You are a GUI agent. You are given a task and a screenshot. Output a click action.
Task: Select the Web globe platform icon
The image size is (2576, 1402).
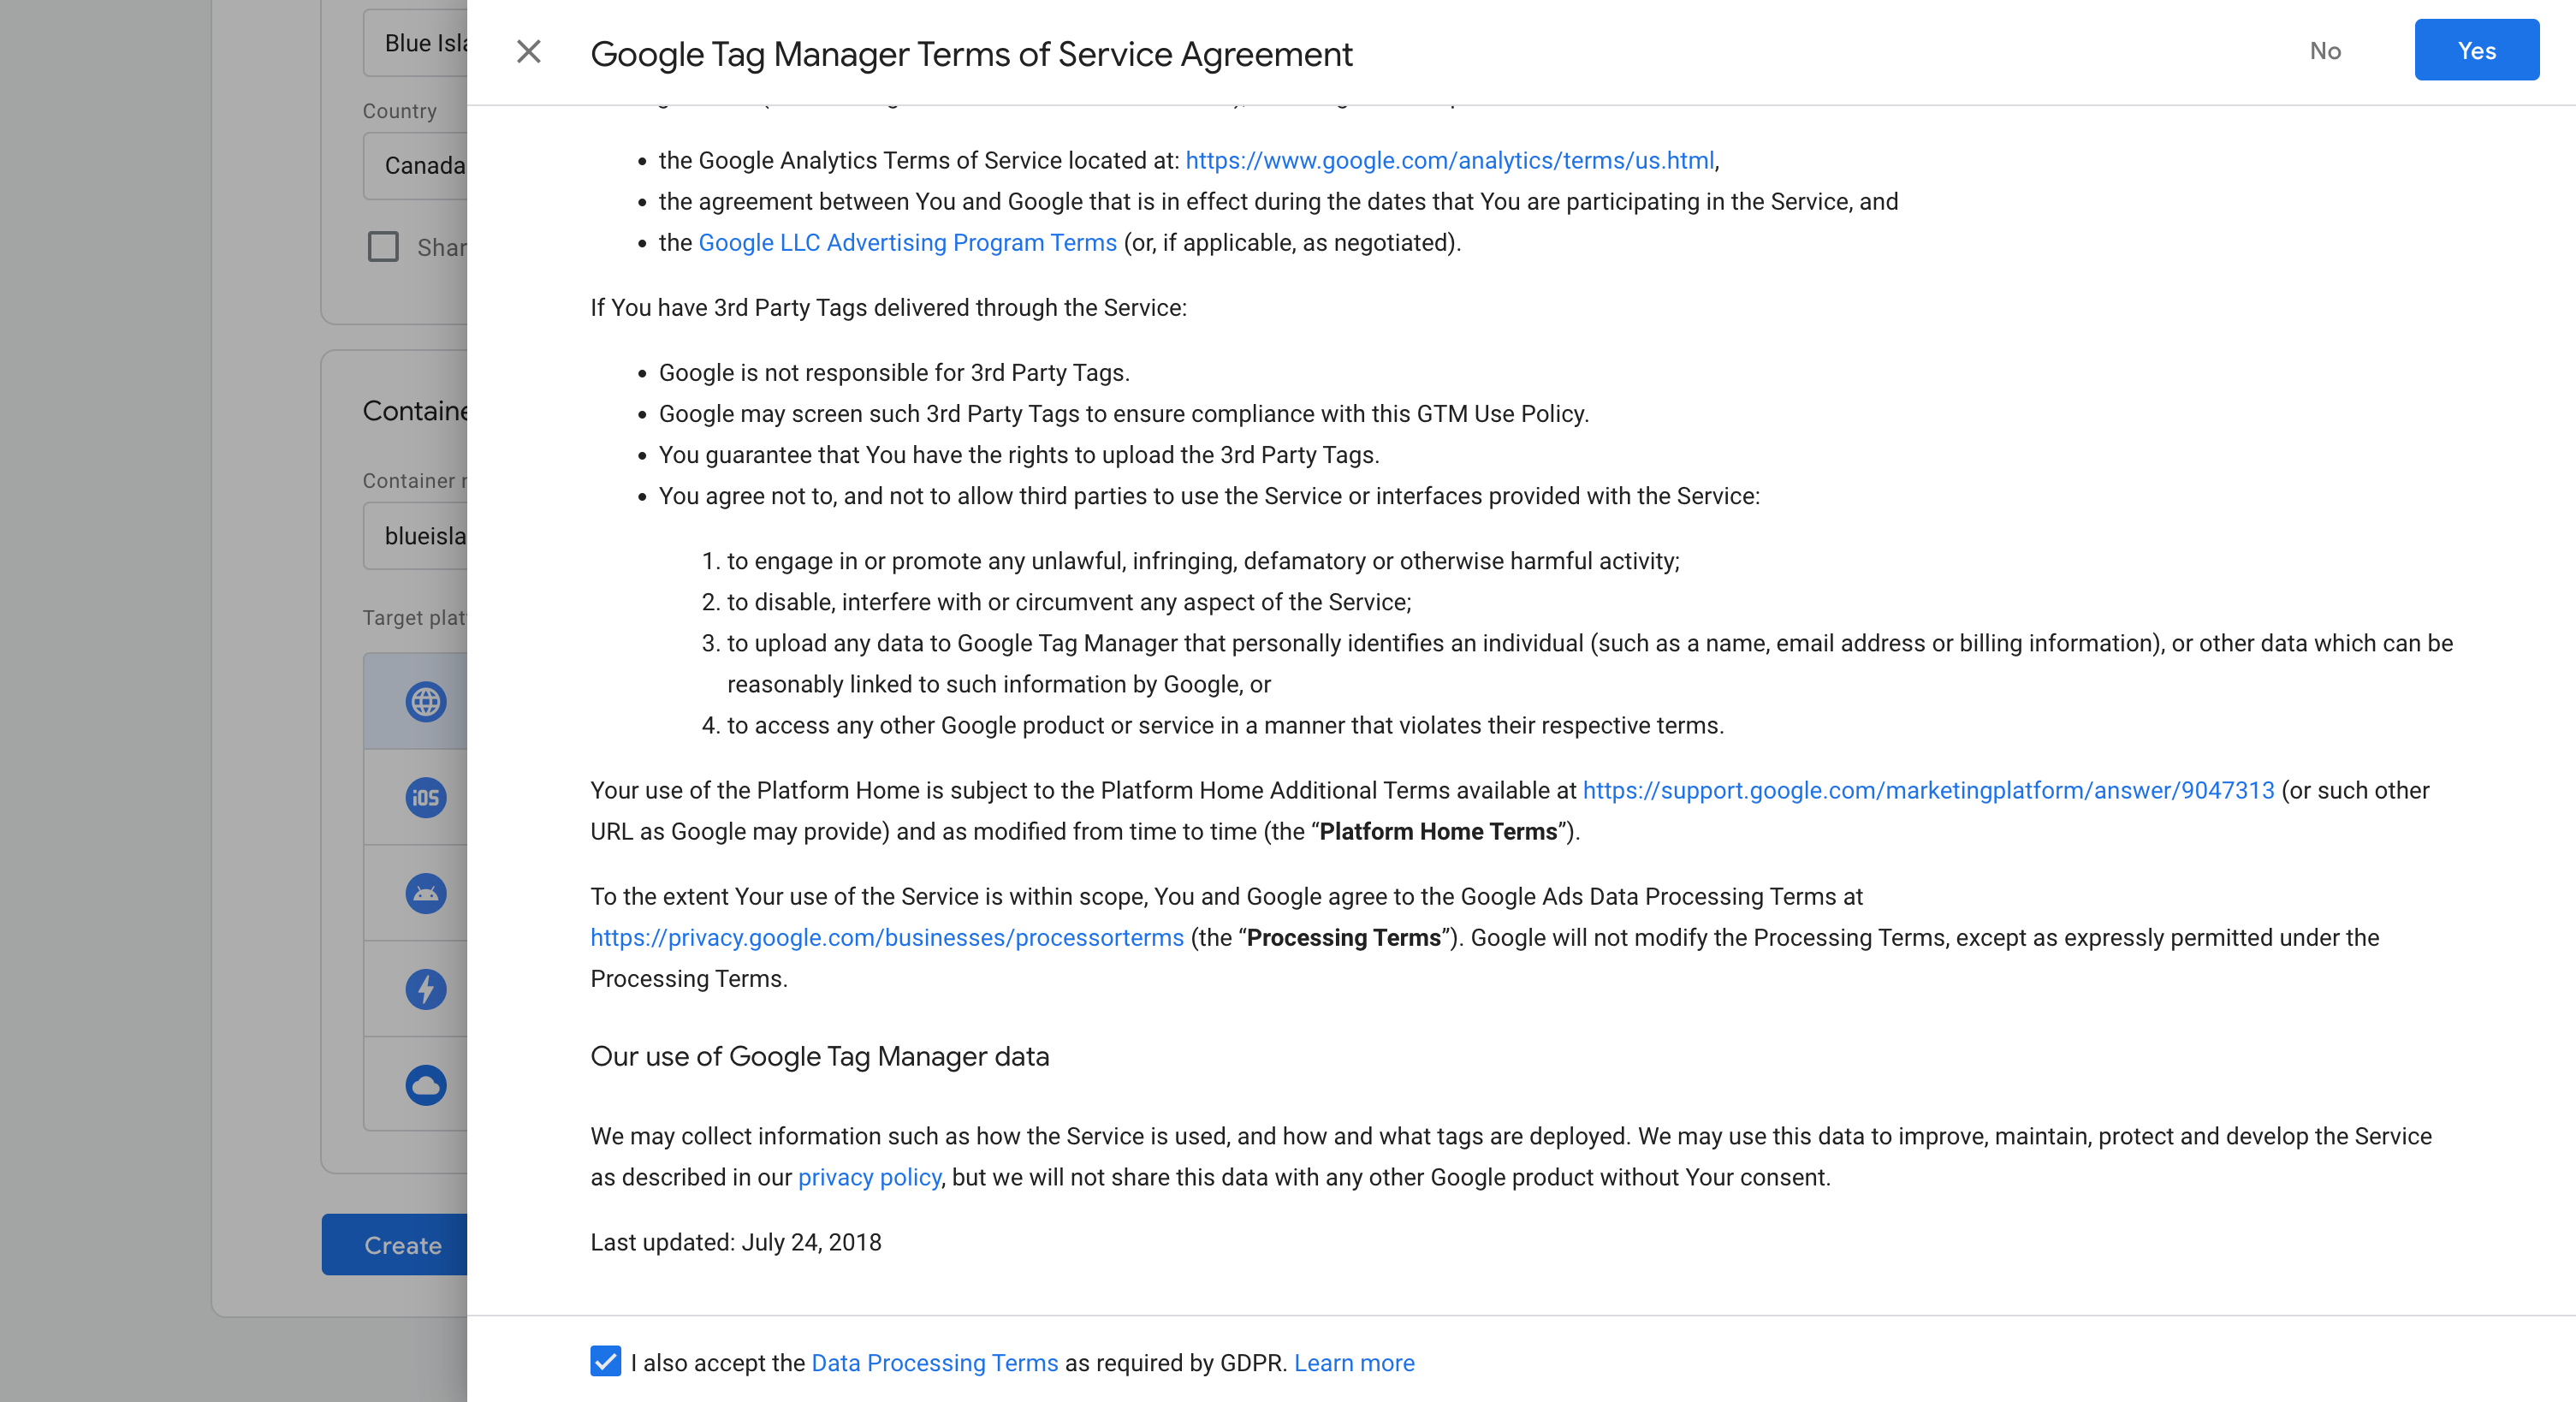pos(425,701)
